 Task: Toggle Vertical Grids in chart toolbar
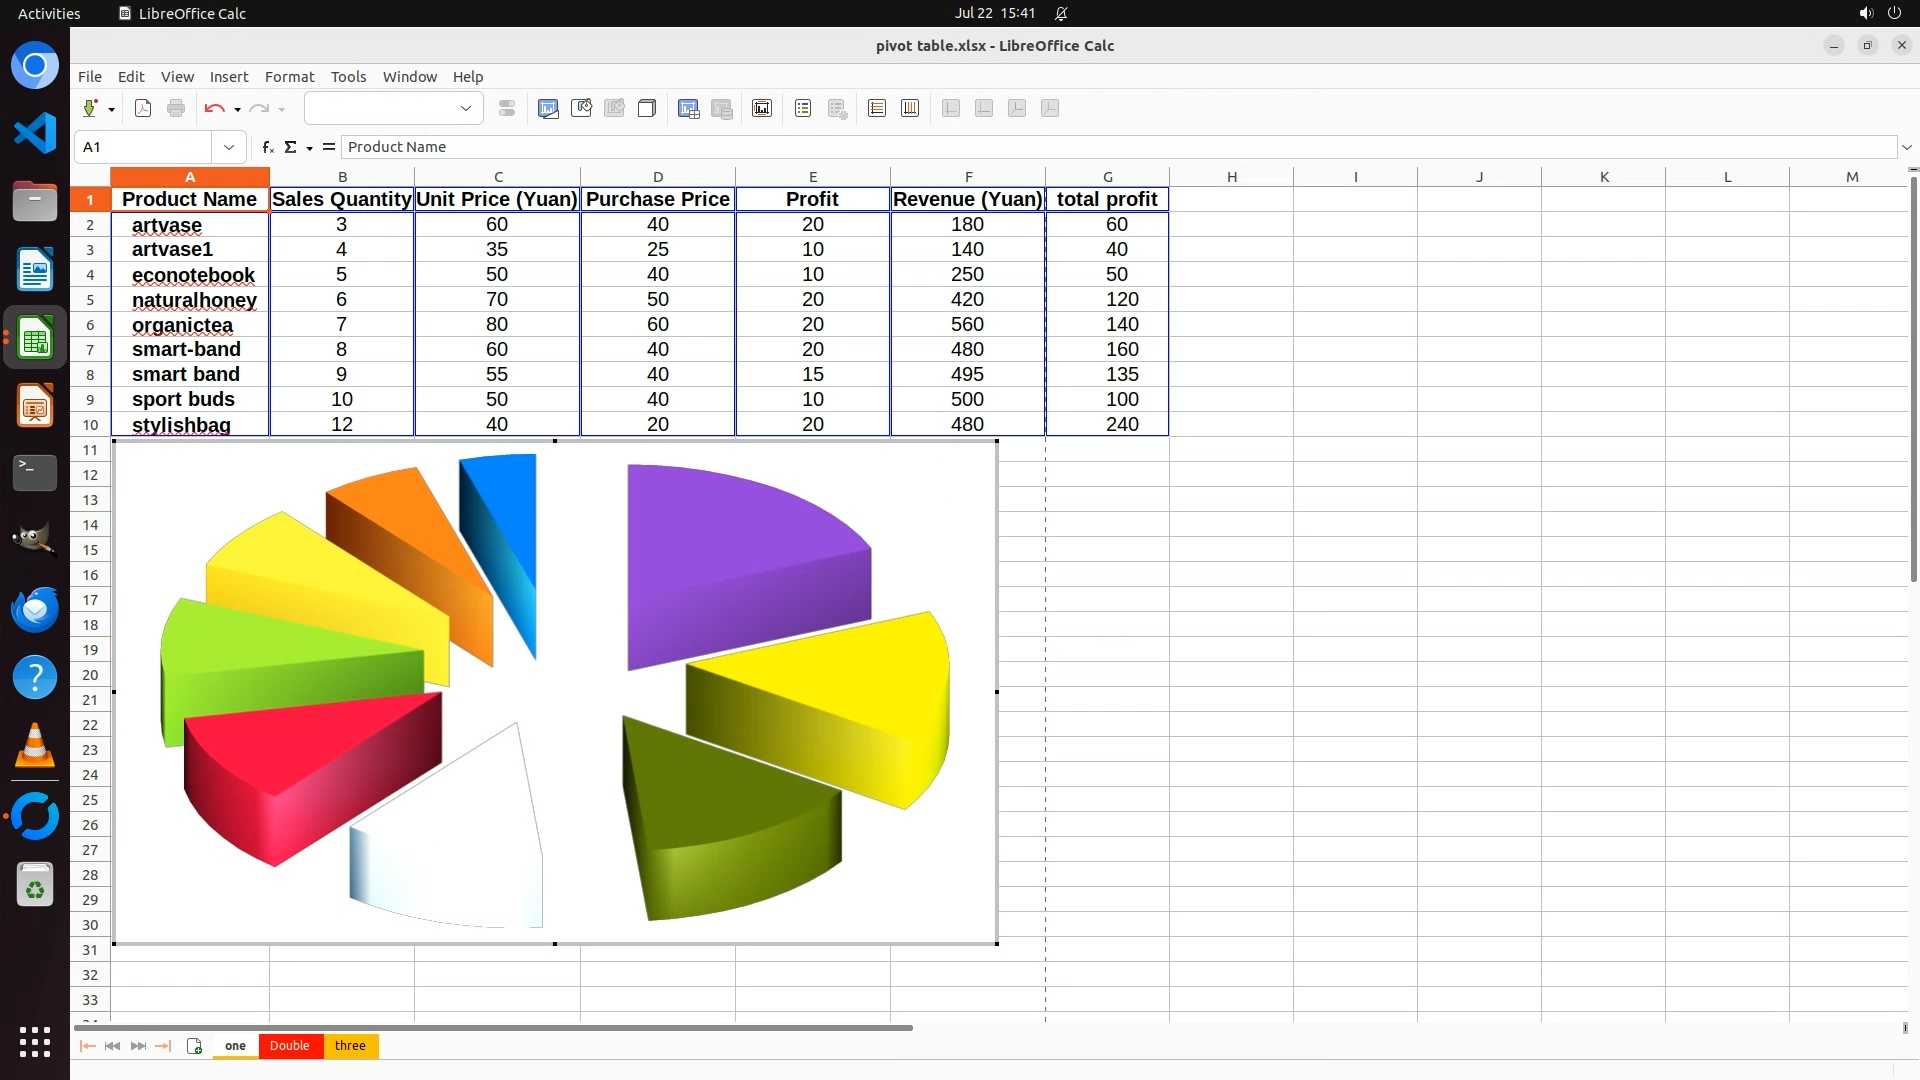(x=910, y=109)
